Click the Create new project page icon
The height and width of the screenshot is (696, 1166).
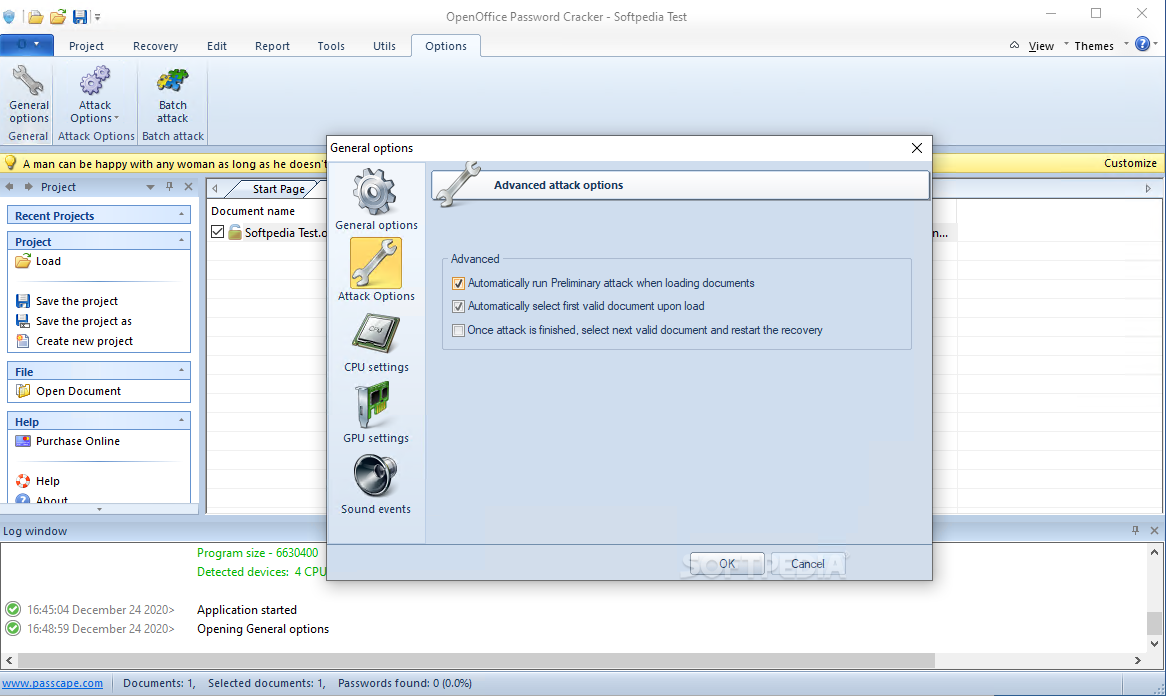coord(23,341)
